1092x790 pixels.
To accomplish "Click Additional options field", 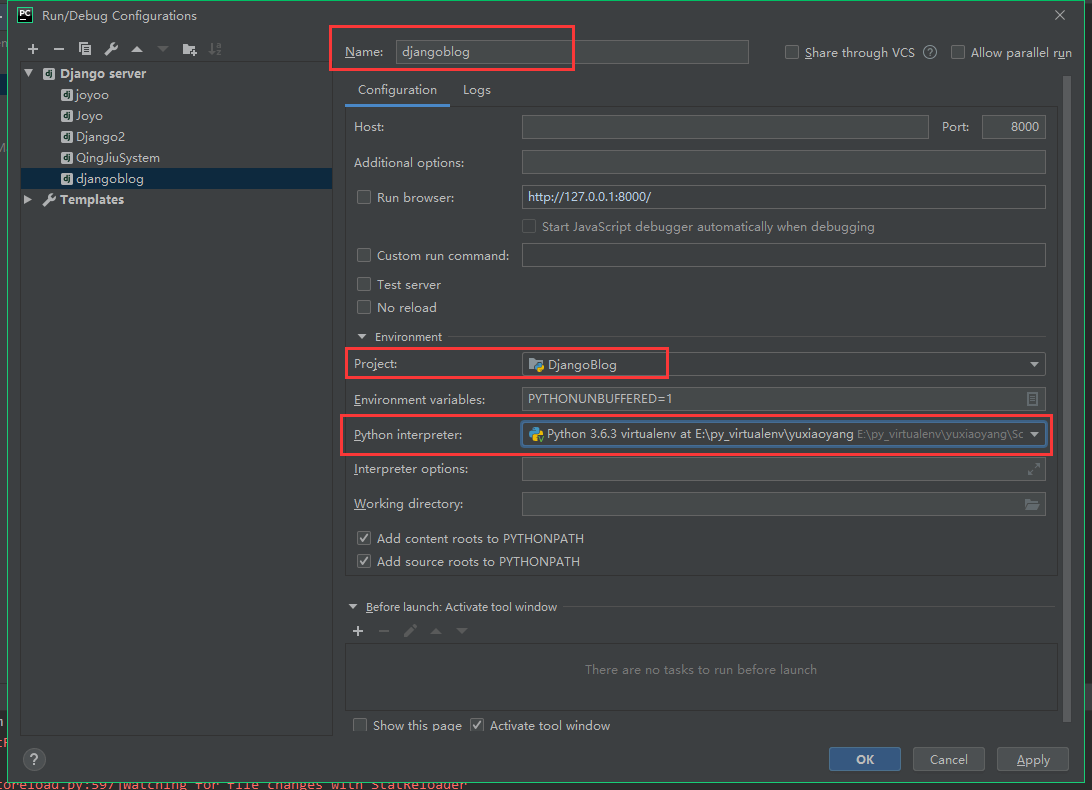I will point(783,162).
